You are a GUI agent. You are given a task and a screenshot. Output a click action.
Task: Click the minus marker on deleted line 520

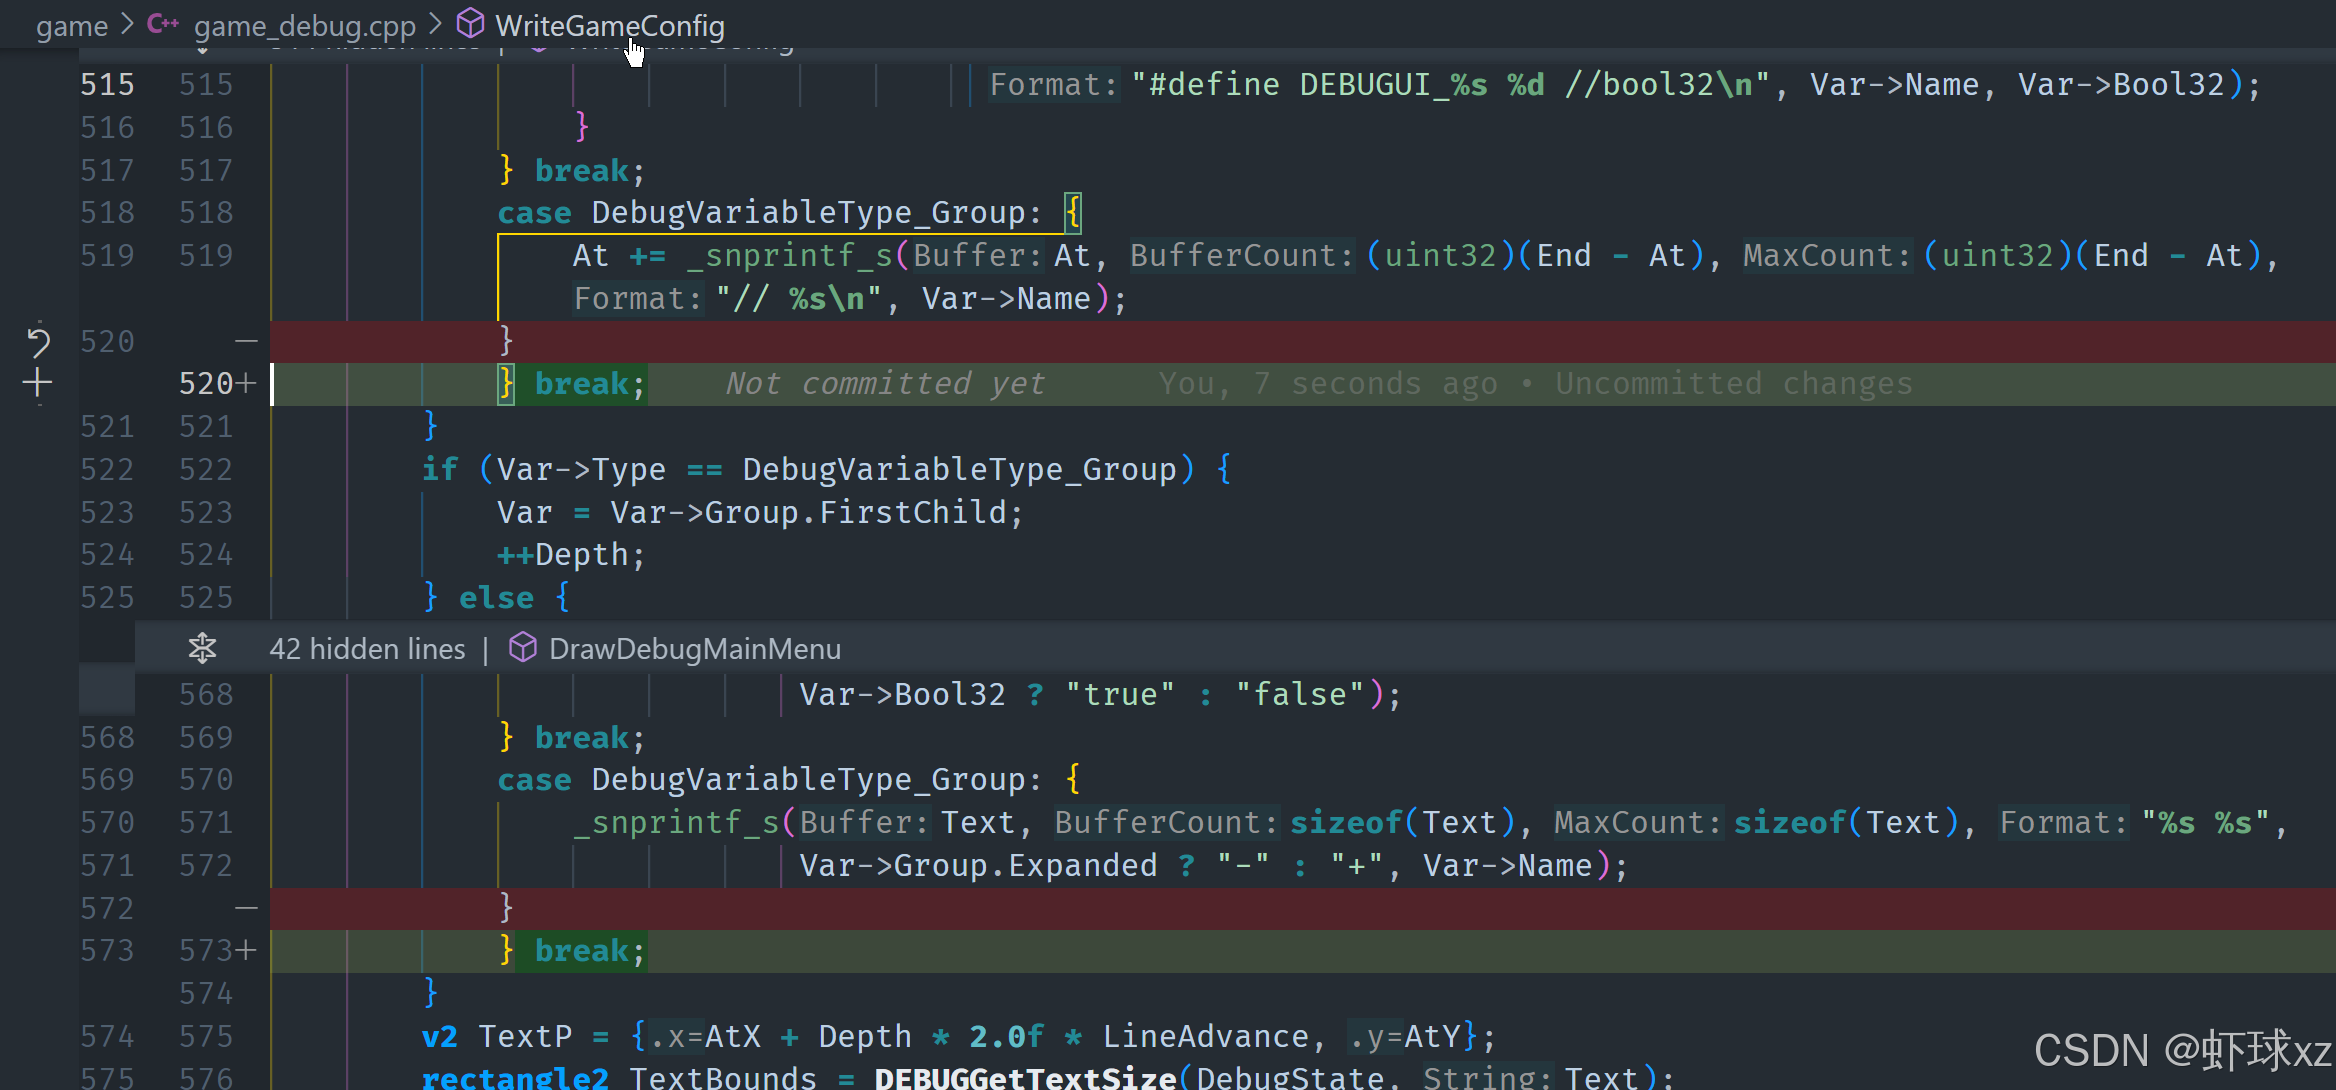(246, 342)
